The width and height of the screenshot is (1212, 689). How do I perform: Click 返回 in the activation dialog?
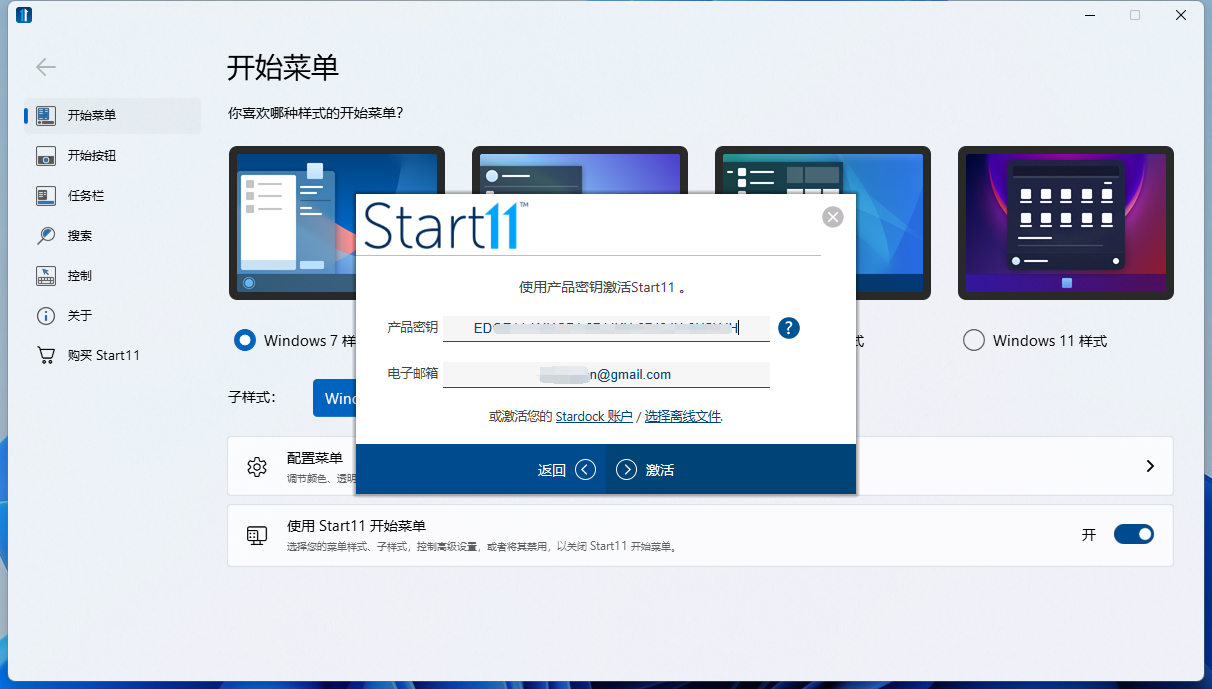point(551,469)
